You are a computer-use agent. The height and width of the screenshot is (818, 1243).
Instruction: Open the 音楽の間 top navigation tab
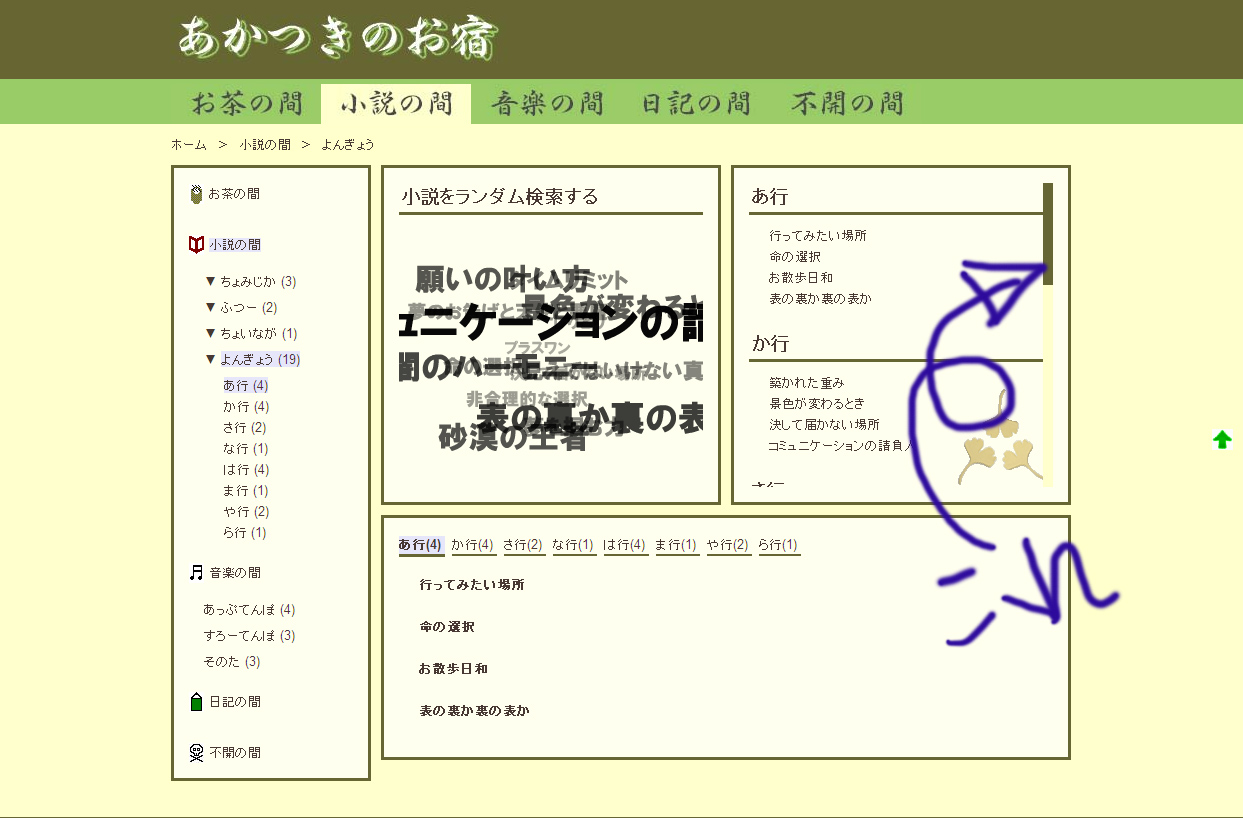[x=547, y=103]
